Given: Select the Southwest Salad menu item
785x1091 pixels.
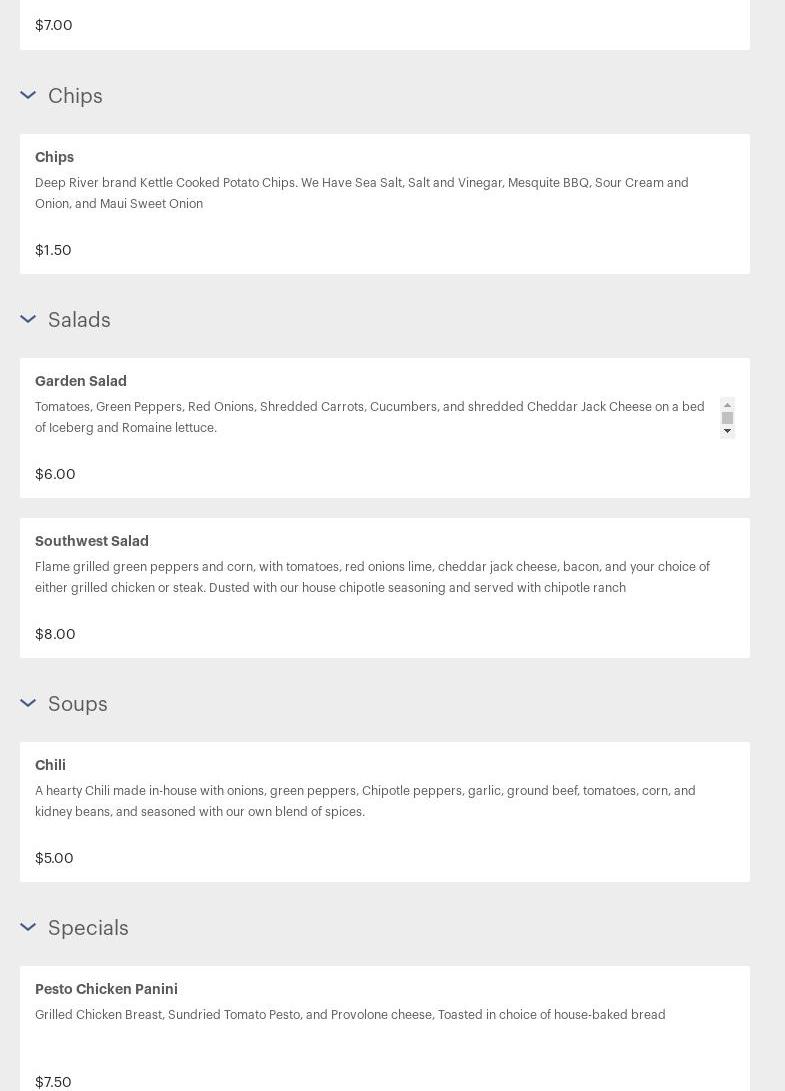Looking at the screenshot, I should 92,541.
